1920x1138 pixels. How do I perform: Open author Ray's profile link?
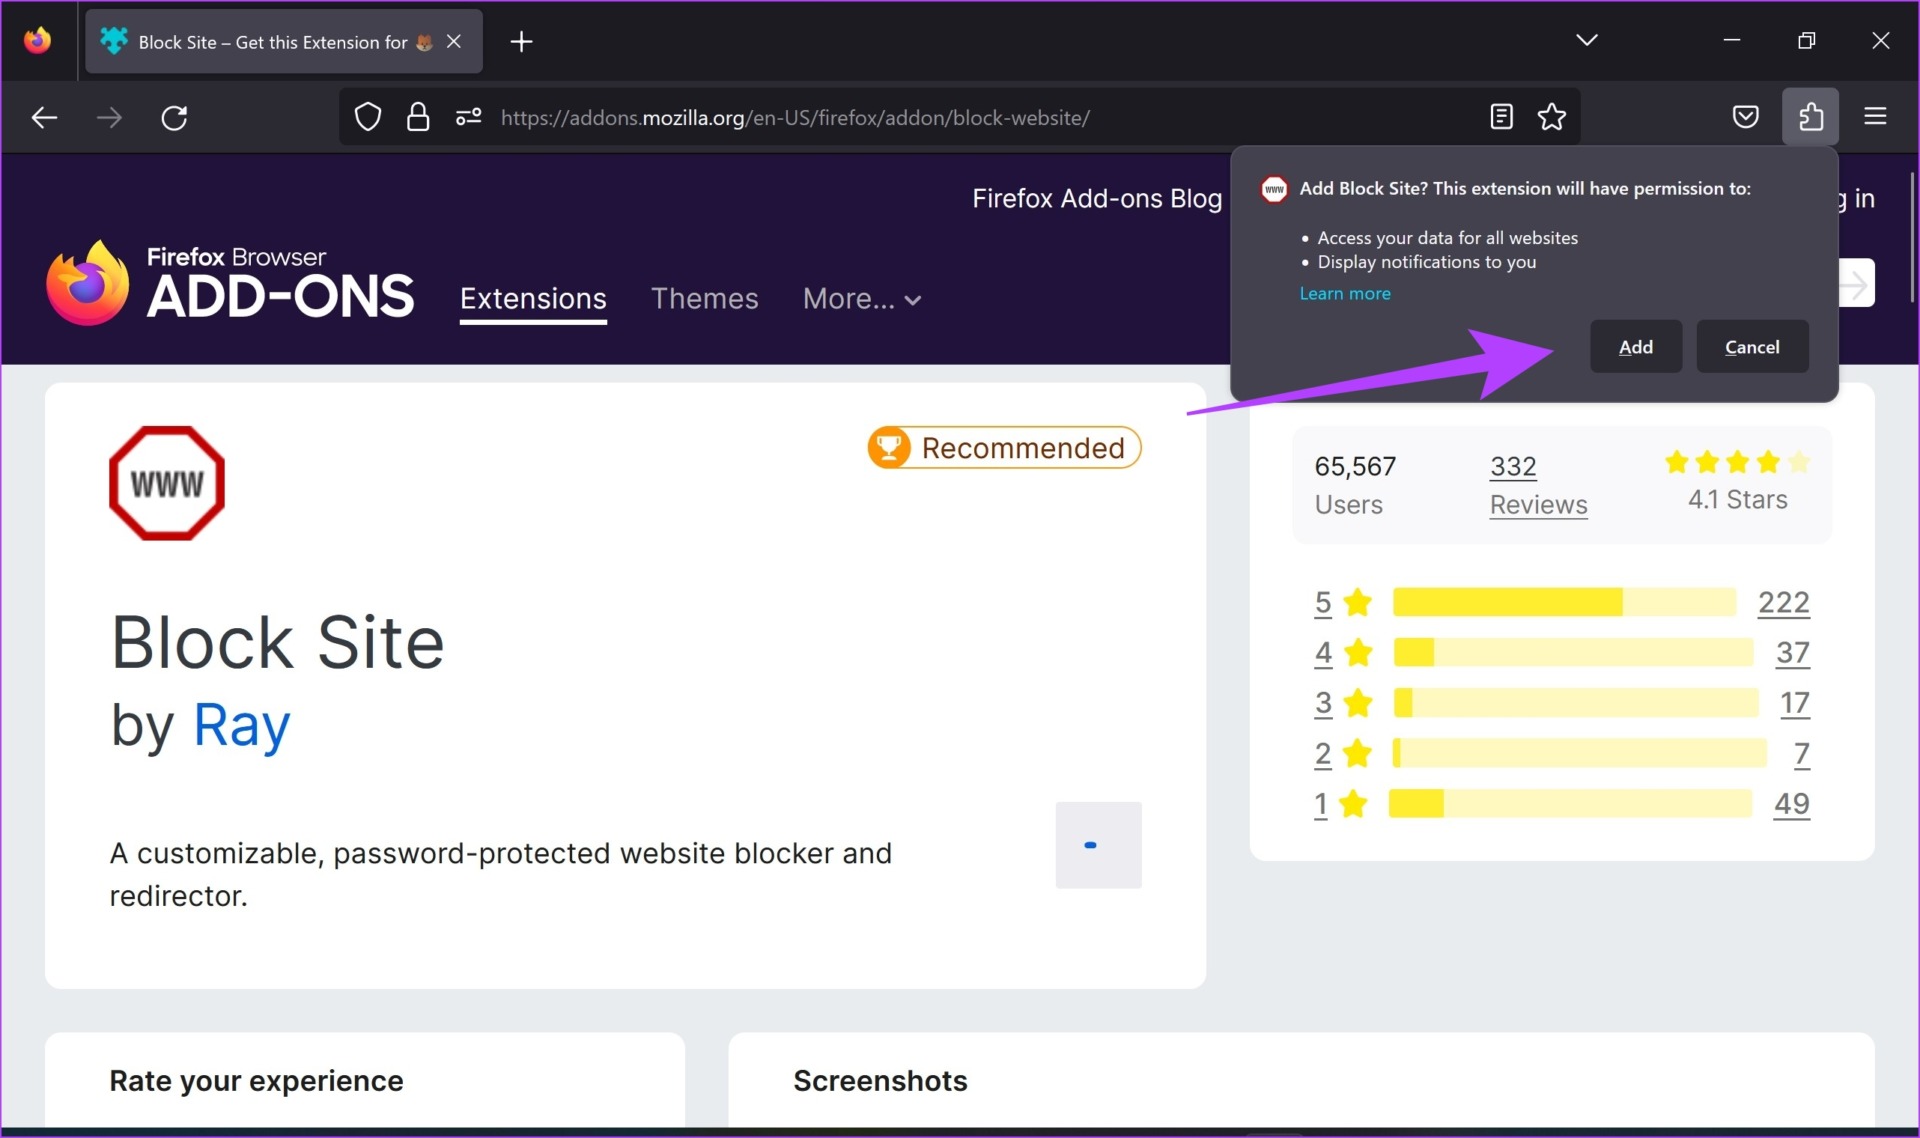coord(242,725)
